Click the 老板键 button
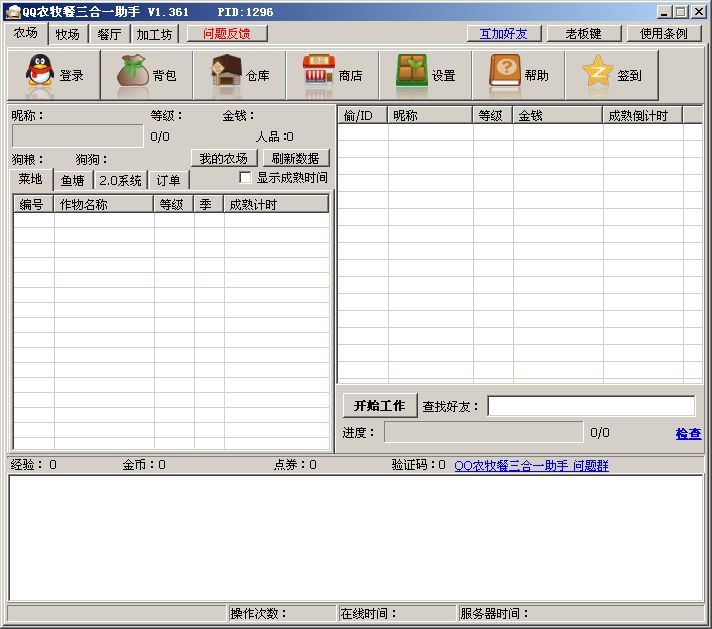 point(583,34)
